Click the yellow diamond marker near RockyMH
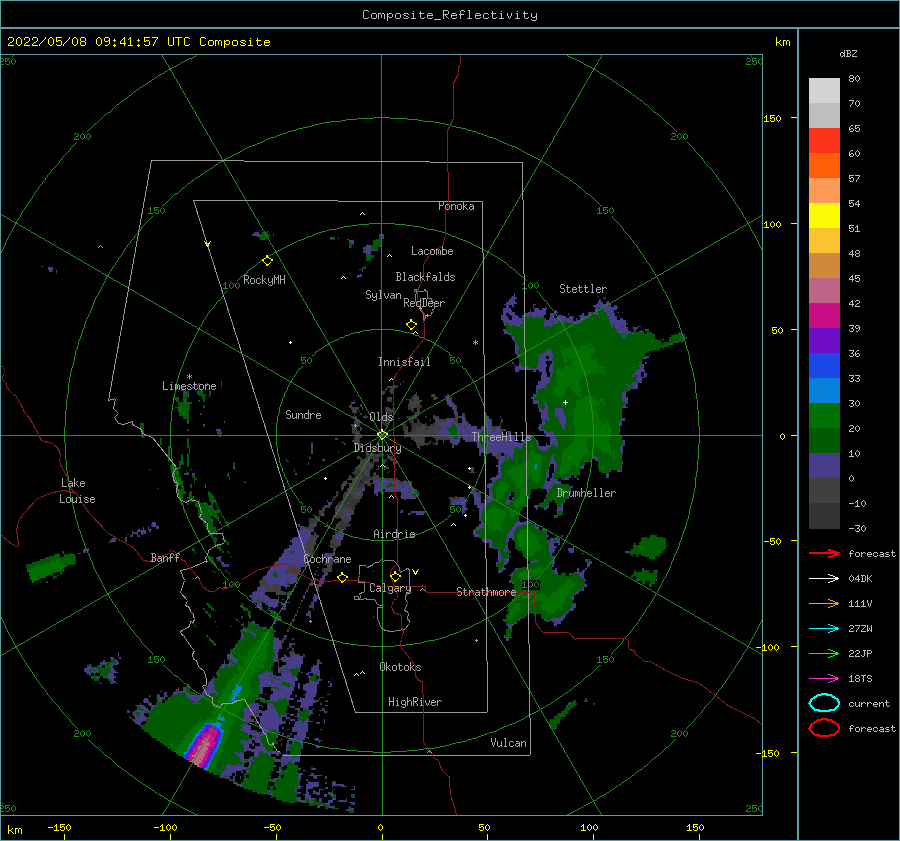 click(267, 261)
